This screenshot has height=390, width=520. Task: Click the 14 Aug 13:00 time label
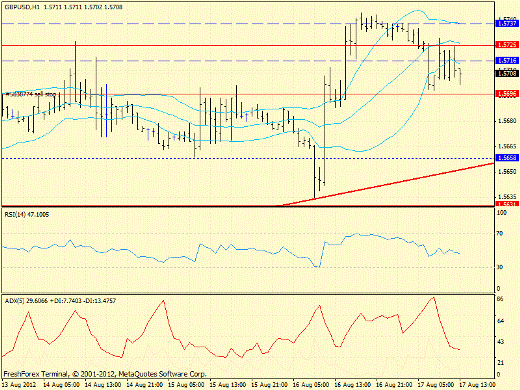(x=103, y=385)
